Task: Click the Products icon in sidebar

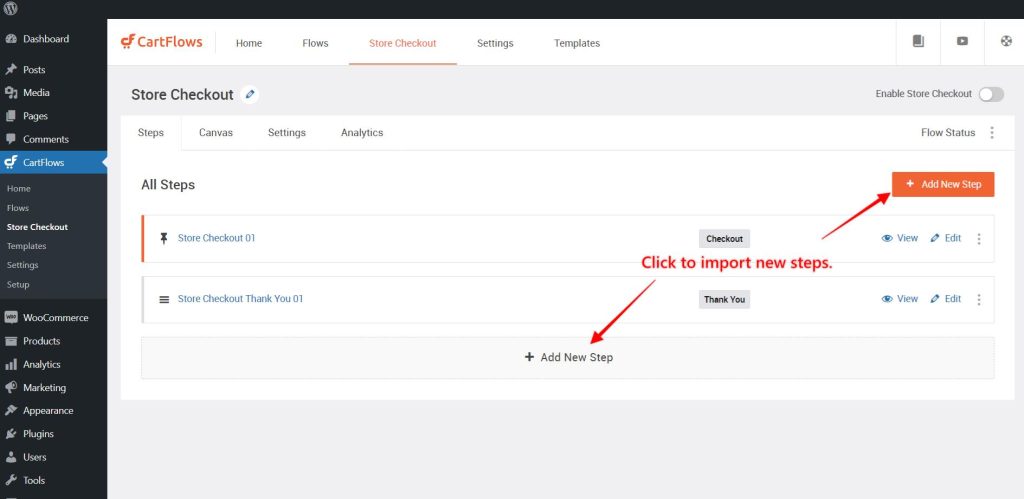Action: [x=10, y=341]
